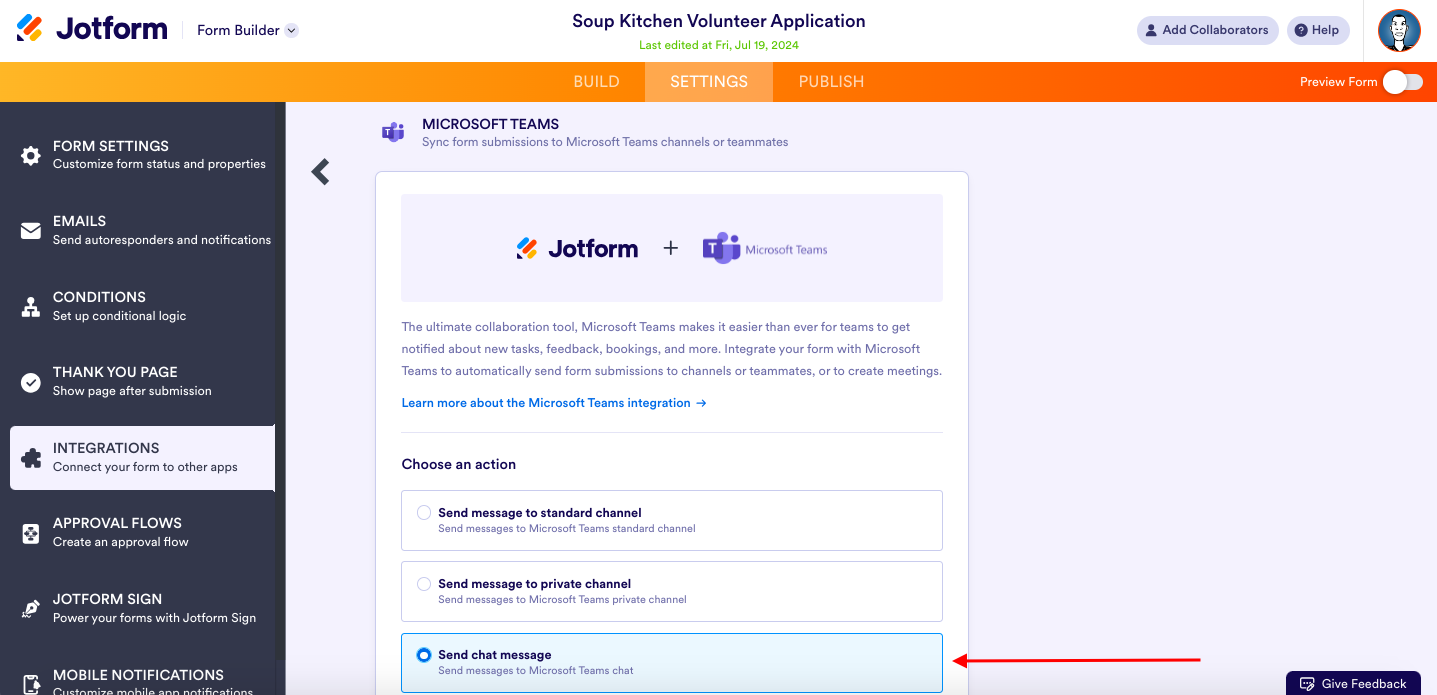Screen dimensions: 1437x695
Task: Select Send chat message option
Action: pyautogui.click(x=672, y=663)
